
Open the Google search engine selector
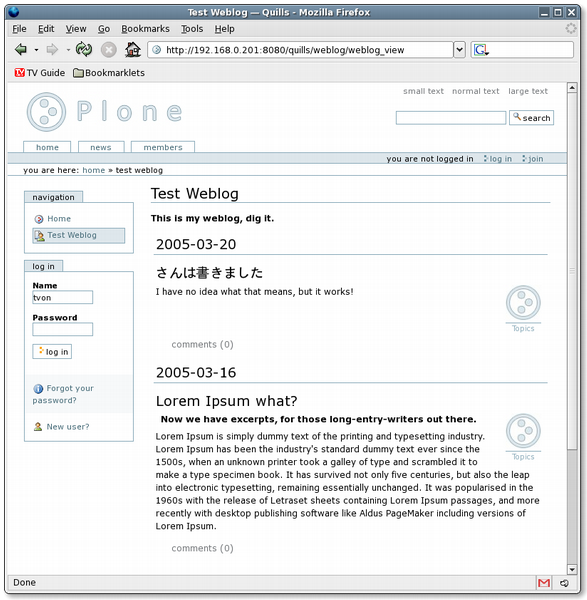point(481,50)
